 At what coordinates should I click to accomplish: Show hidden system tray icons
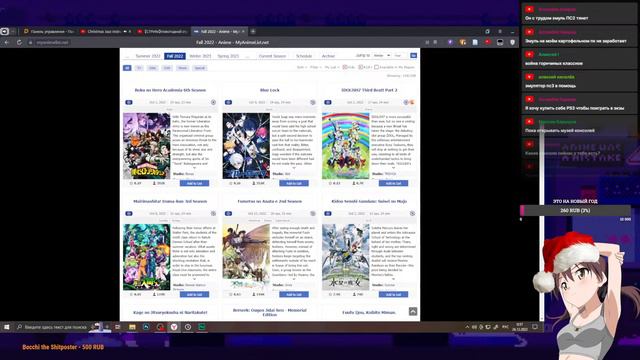tap(467, 327)
